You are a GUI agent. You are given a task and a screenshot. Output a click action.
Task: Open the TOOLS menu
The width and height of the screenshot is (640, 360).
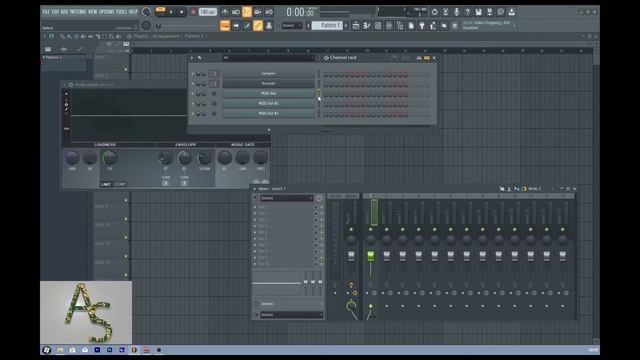[121, 12]
